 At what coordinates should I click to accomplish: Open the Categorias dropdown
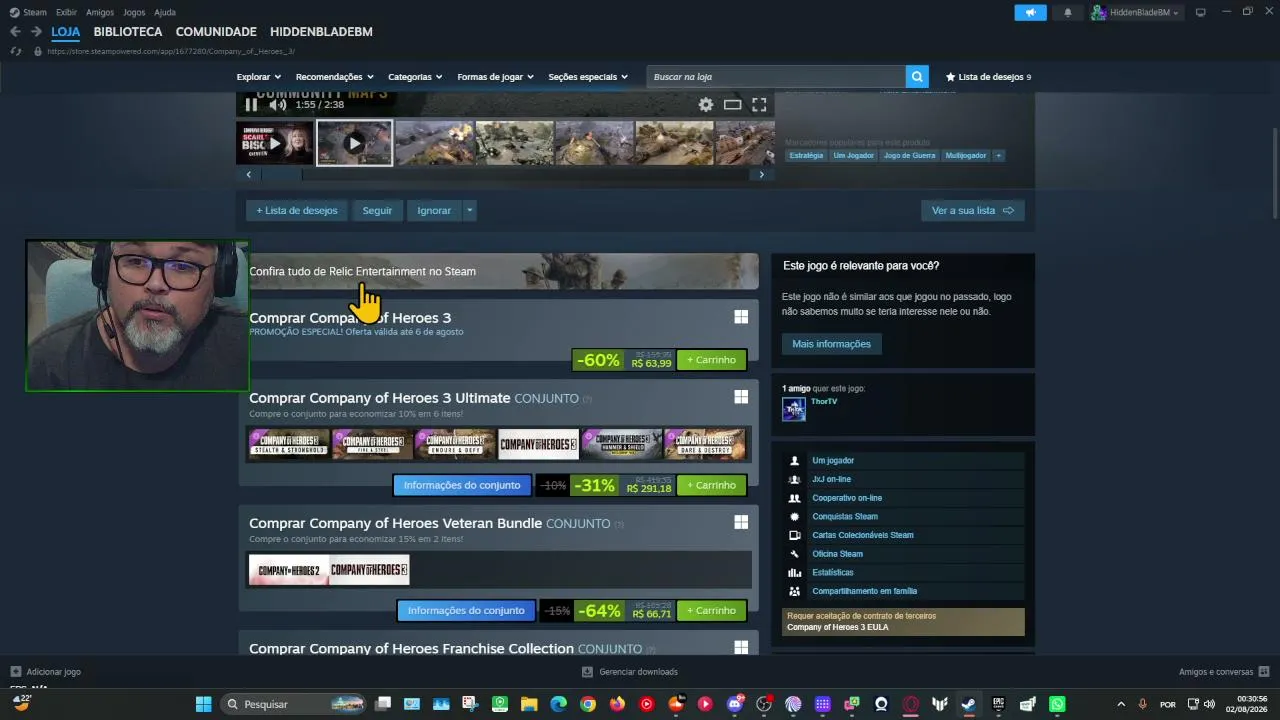(415, 77)
